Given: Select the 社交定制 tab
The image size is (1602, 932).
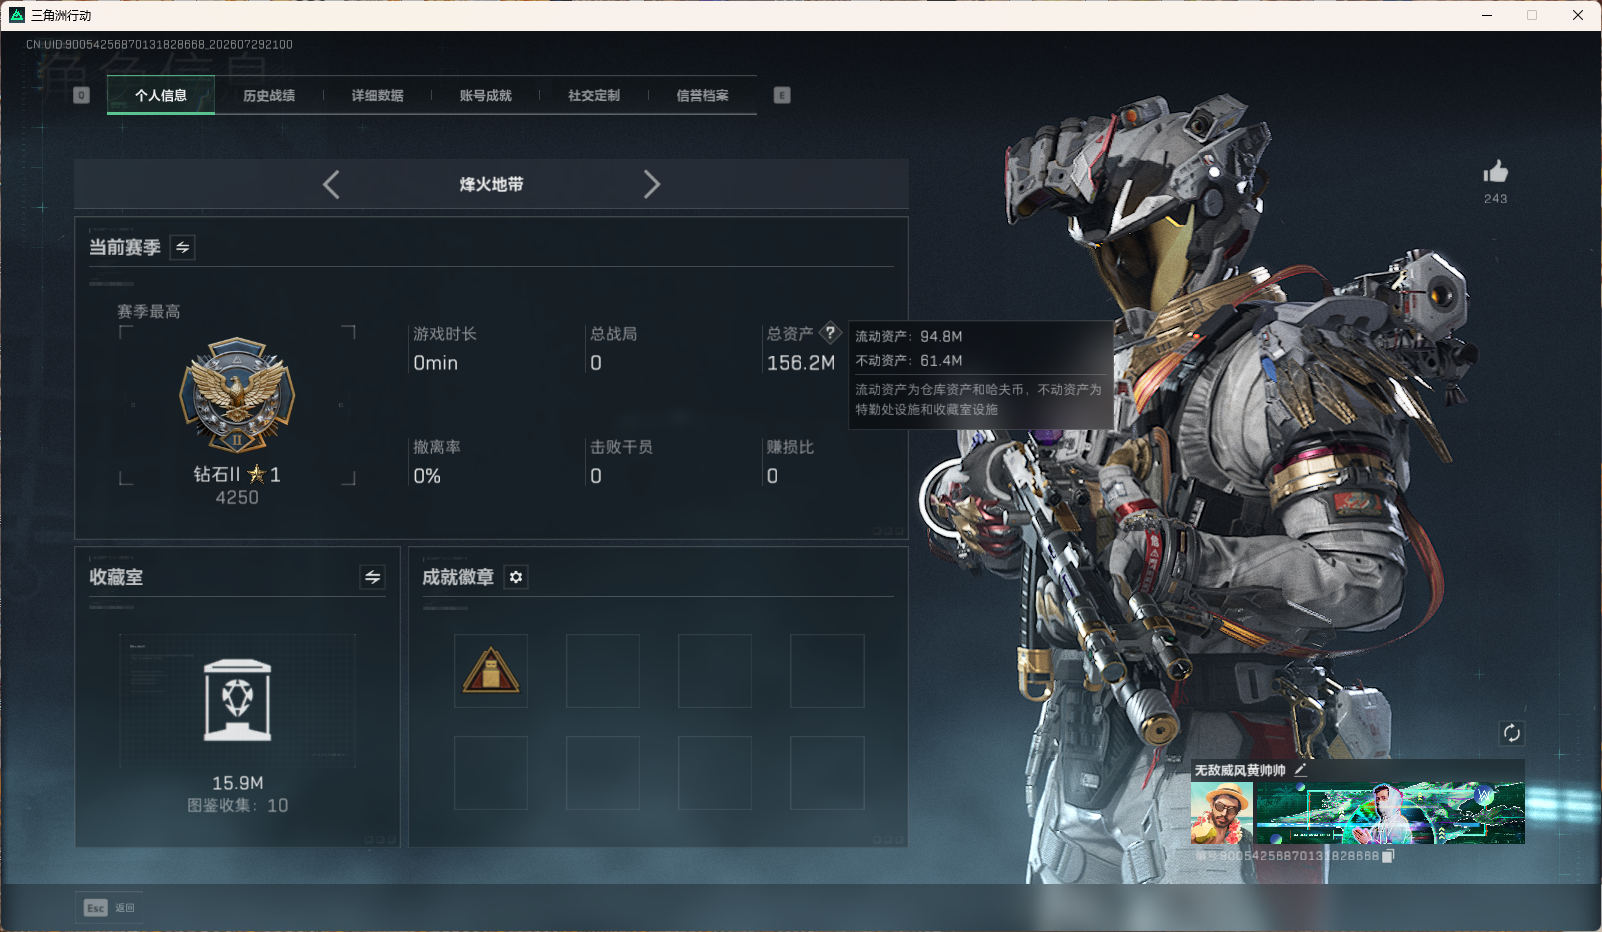Looking at the screenshot, I should 594,95.
